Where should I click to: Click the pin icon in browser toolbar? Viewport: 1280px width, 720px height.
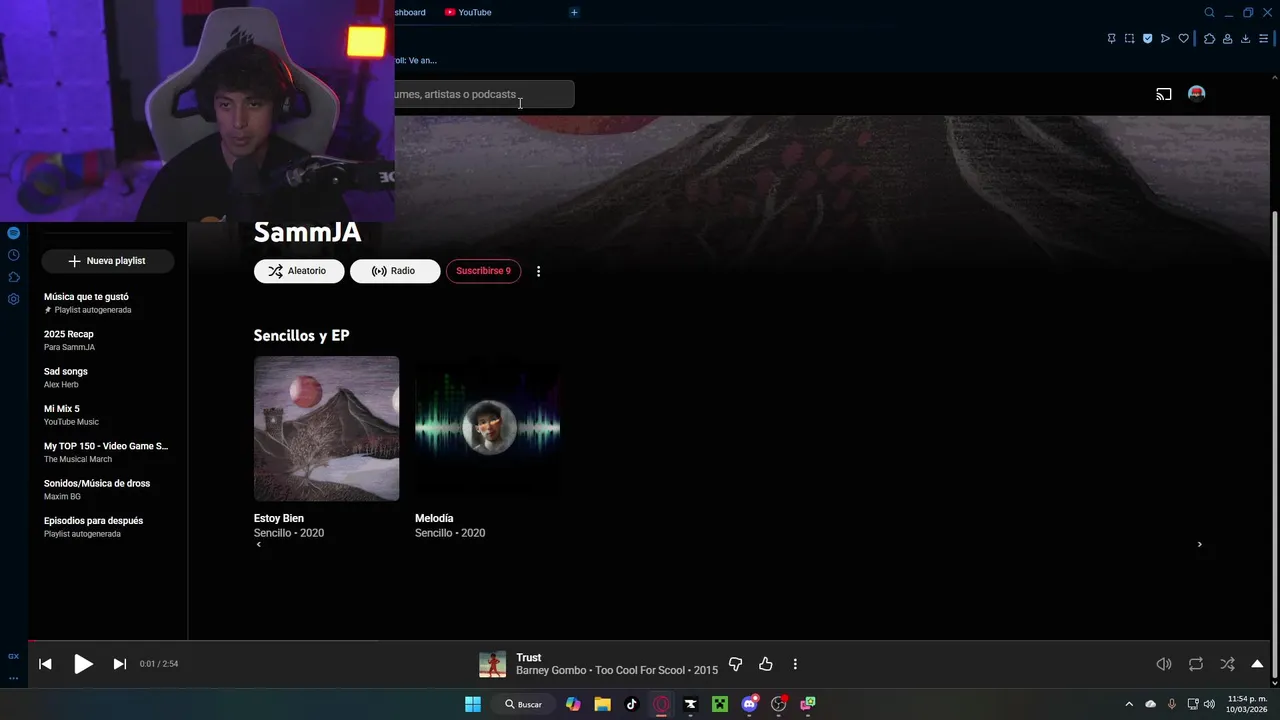click(x=1111, y=38)
